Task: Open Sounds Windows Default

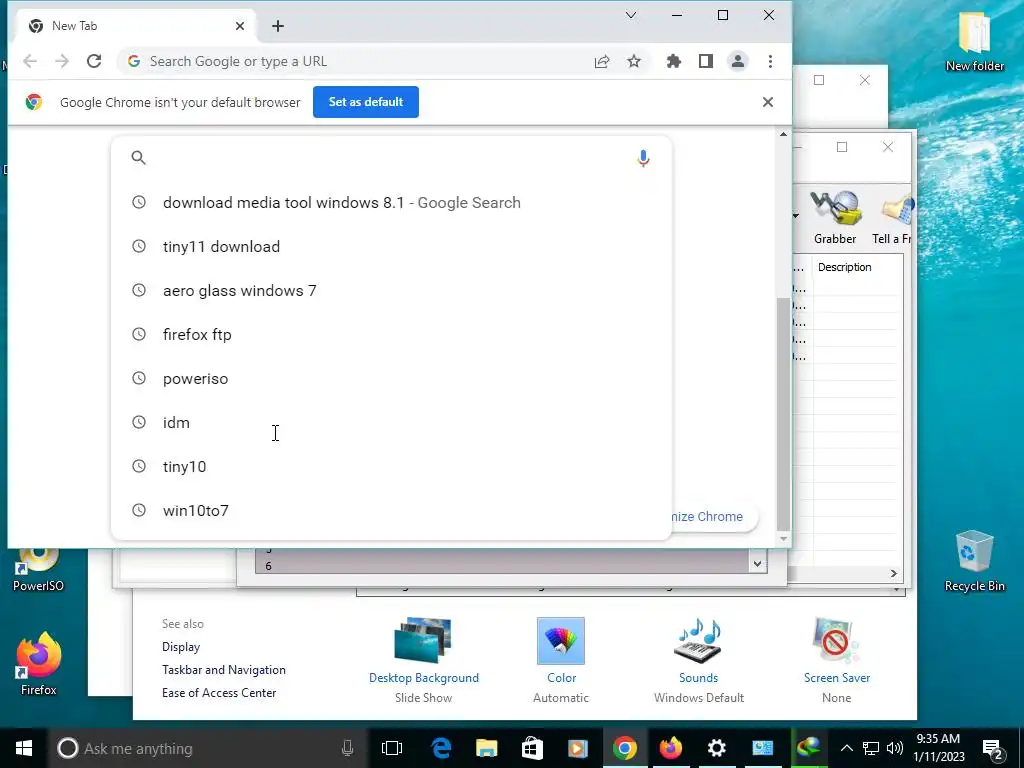Action: click(x=699, y=660)
